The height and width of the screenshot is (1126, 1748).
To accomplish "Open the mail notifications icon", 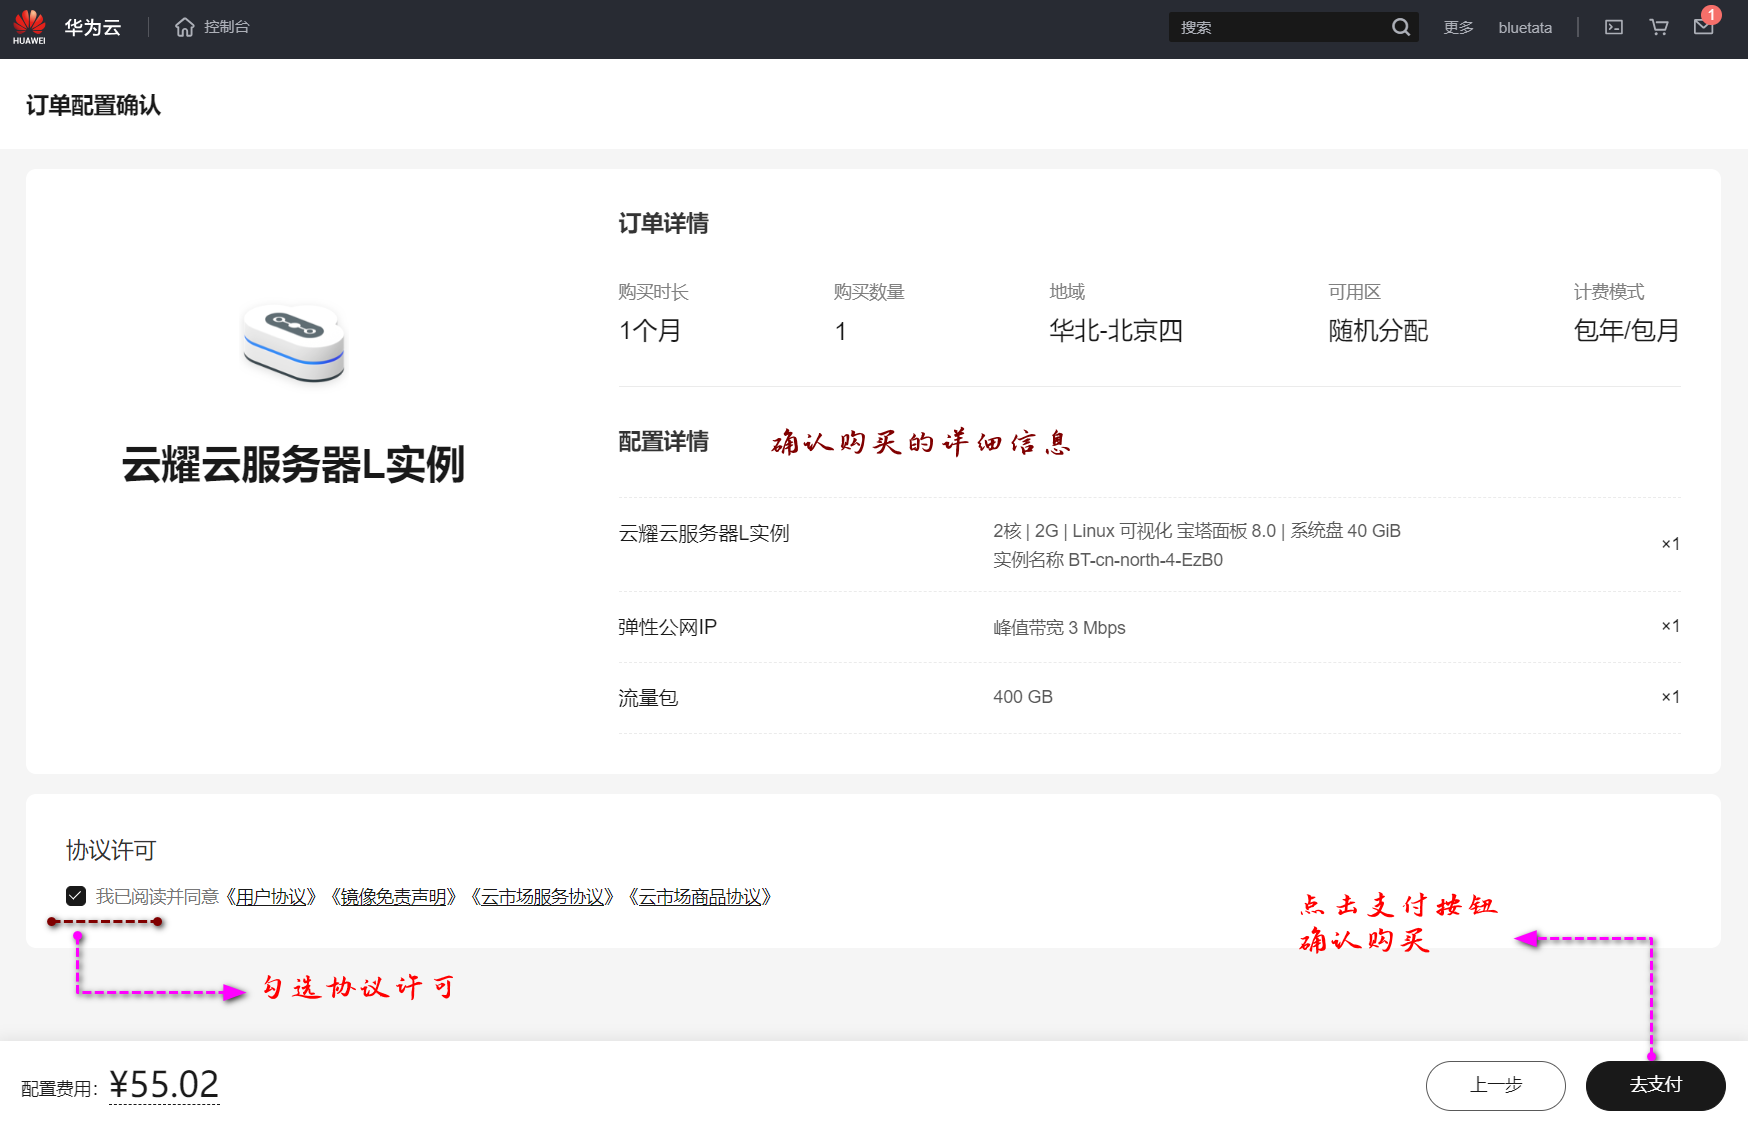I will (1704, 27).
